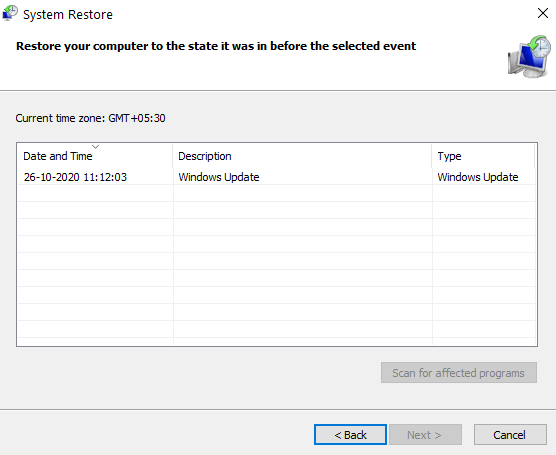Go to the previous step with Back
The image size is (556, 455).
coord(350,434)
